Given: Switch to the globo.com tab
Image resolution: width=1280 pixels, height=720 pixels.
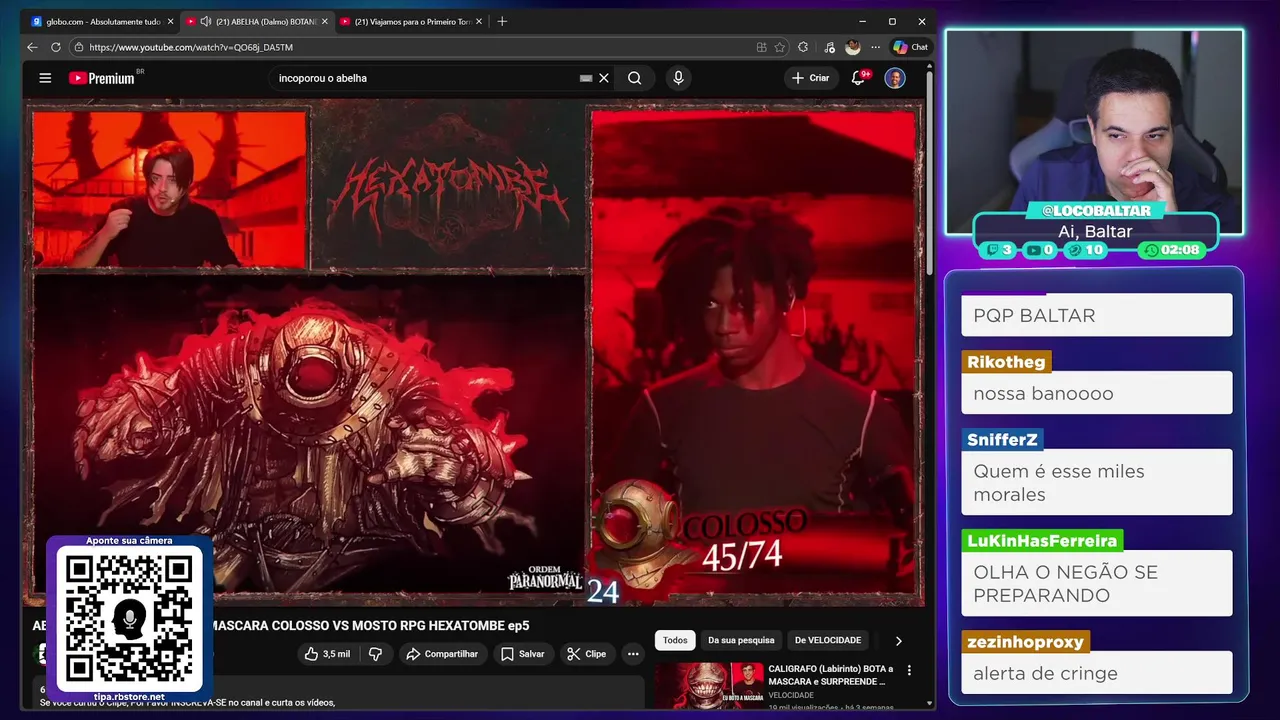Looking at the screenshot, I should click(x=102, y=21).
